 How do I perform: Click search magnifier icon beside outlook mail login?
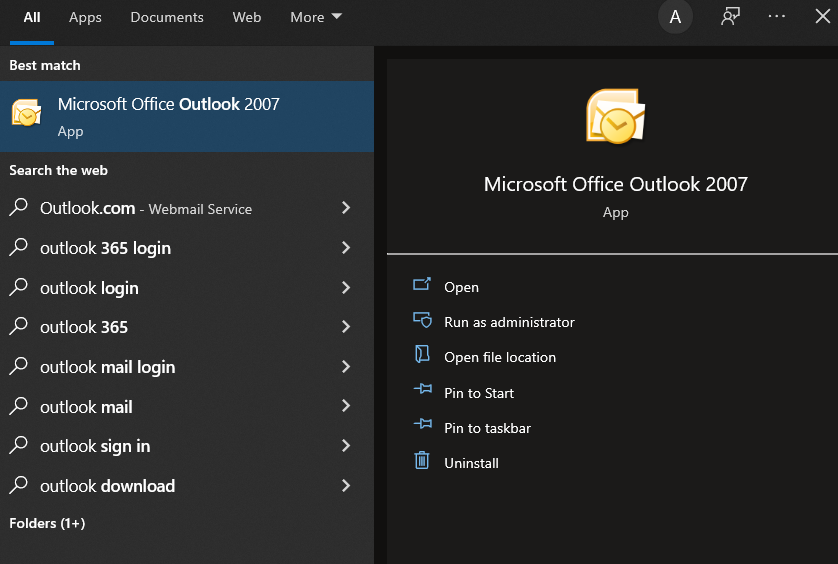tap(18, 366)
